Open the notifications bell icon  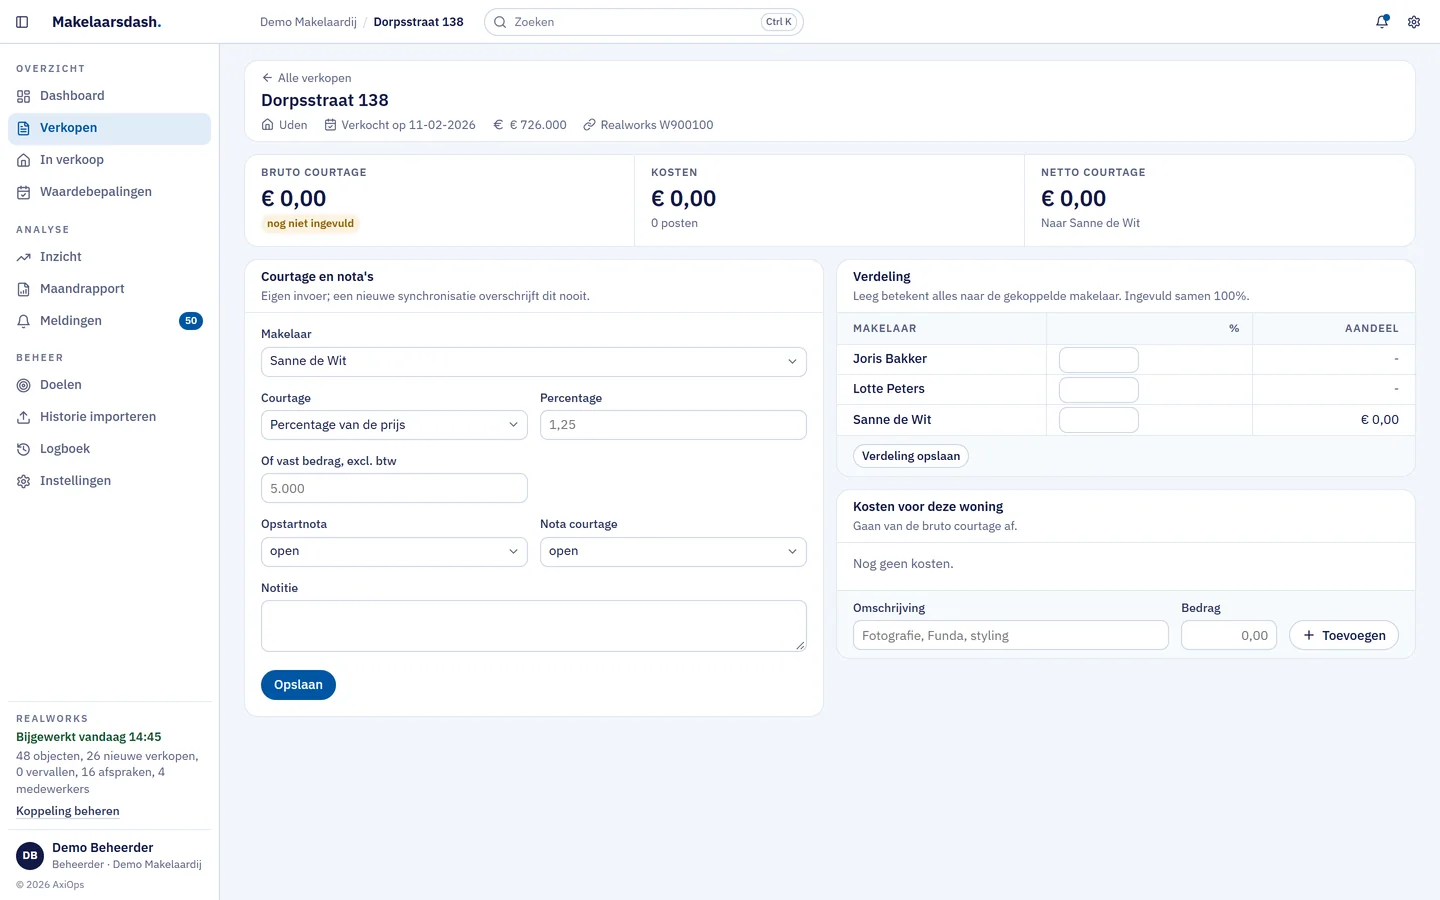tap(1382, 22)
